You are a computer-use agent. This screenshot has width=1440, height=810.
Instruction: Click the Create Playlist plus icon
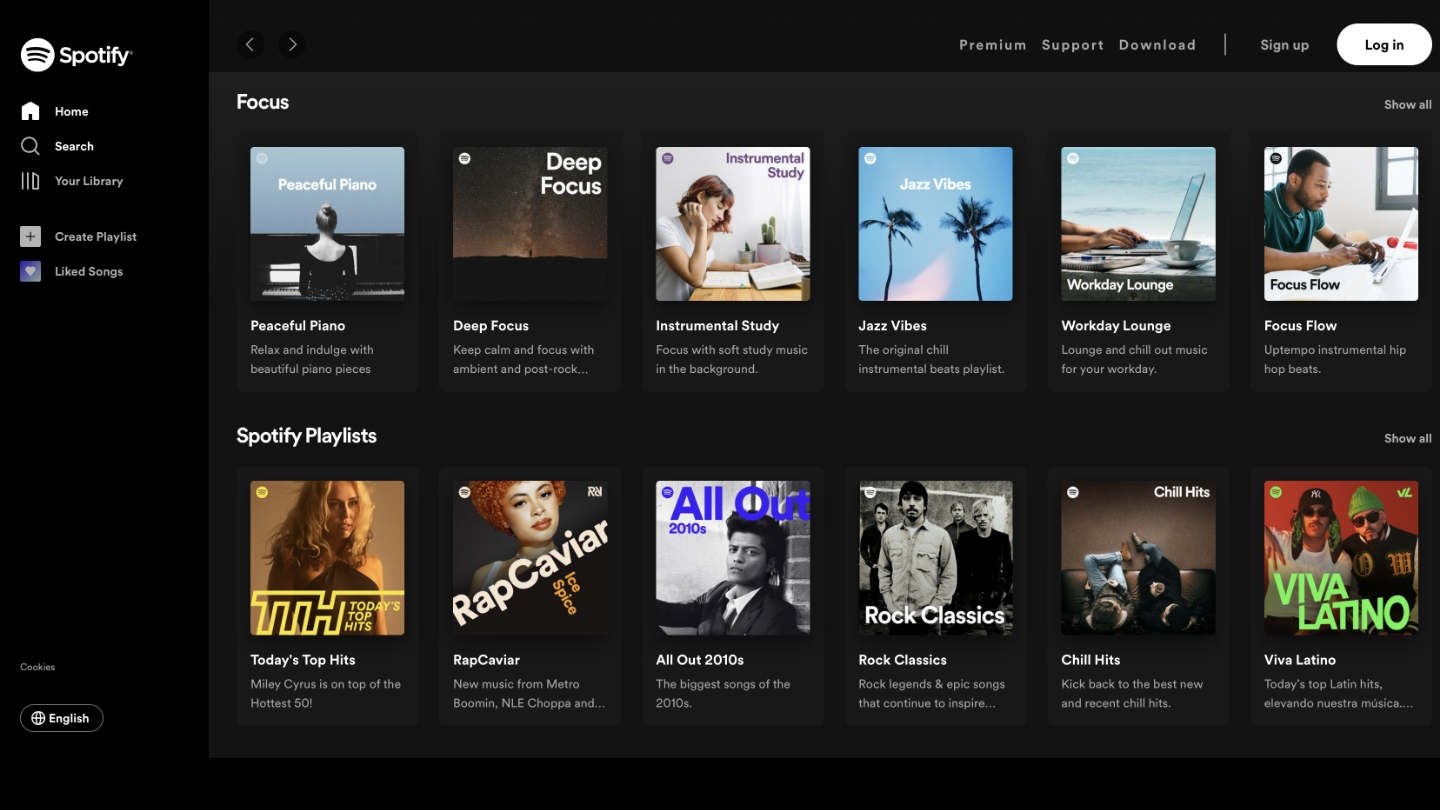click(30, 236)
